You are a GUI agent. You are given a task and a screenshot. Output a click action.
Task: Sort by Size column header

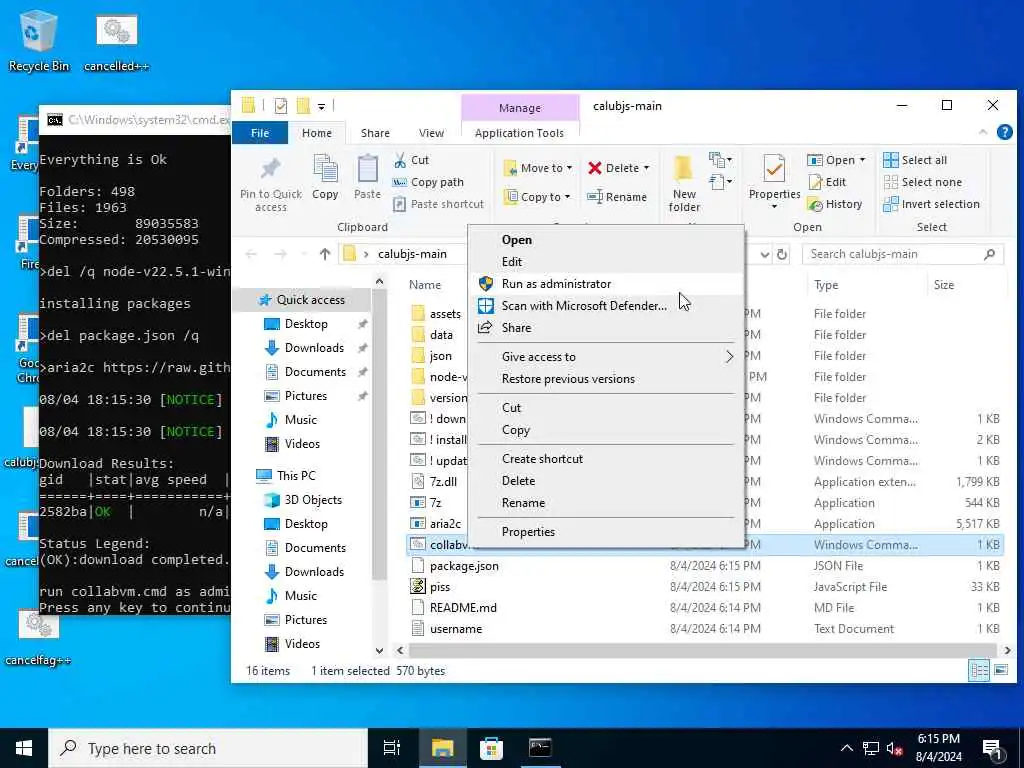point(965,285)
